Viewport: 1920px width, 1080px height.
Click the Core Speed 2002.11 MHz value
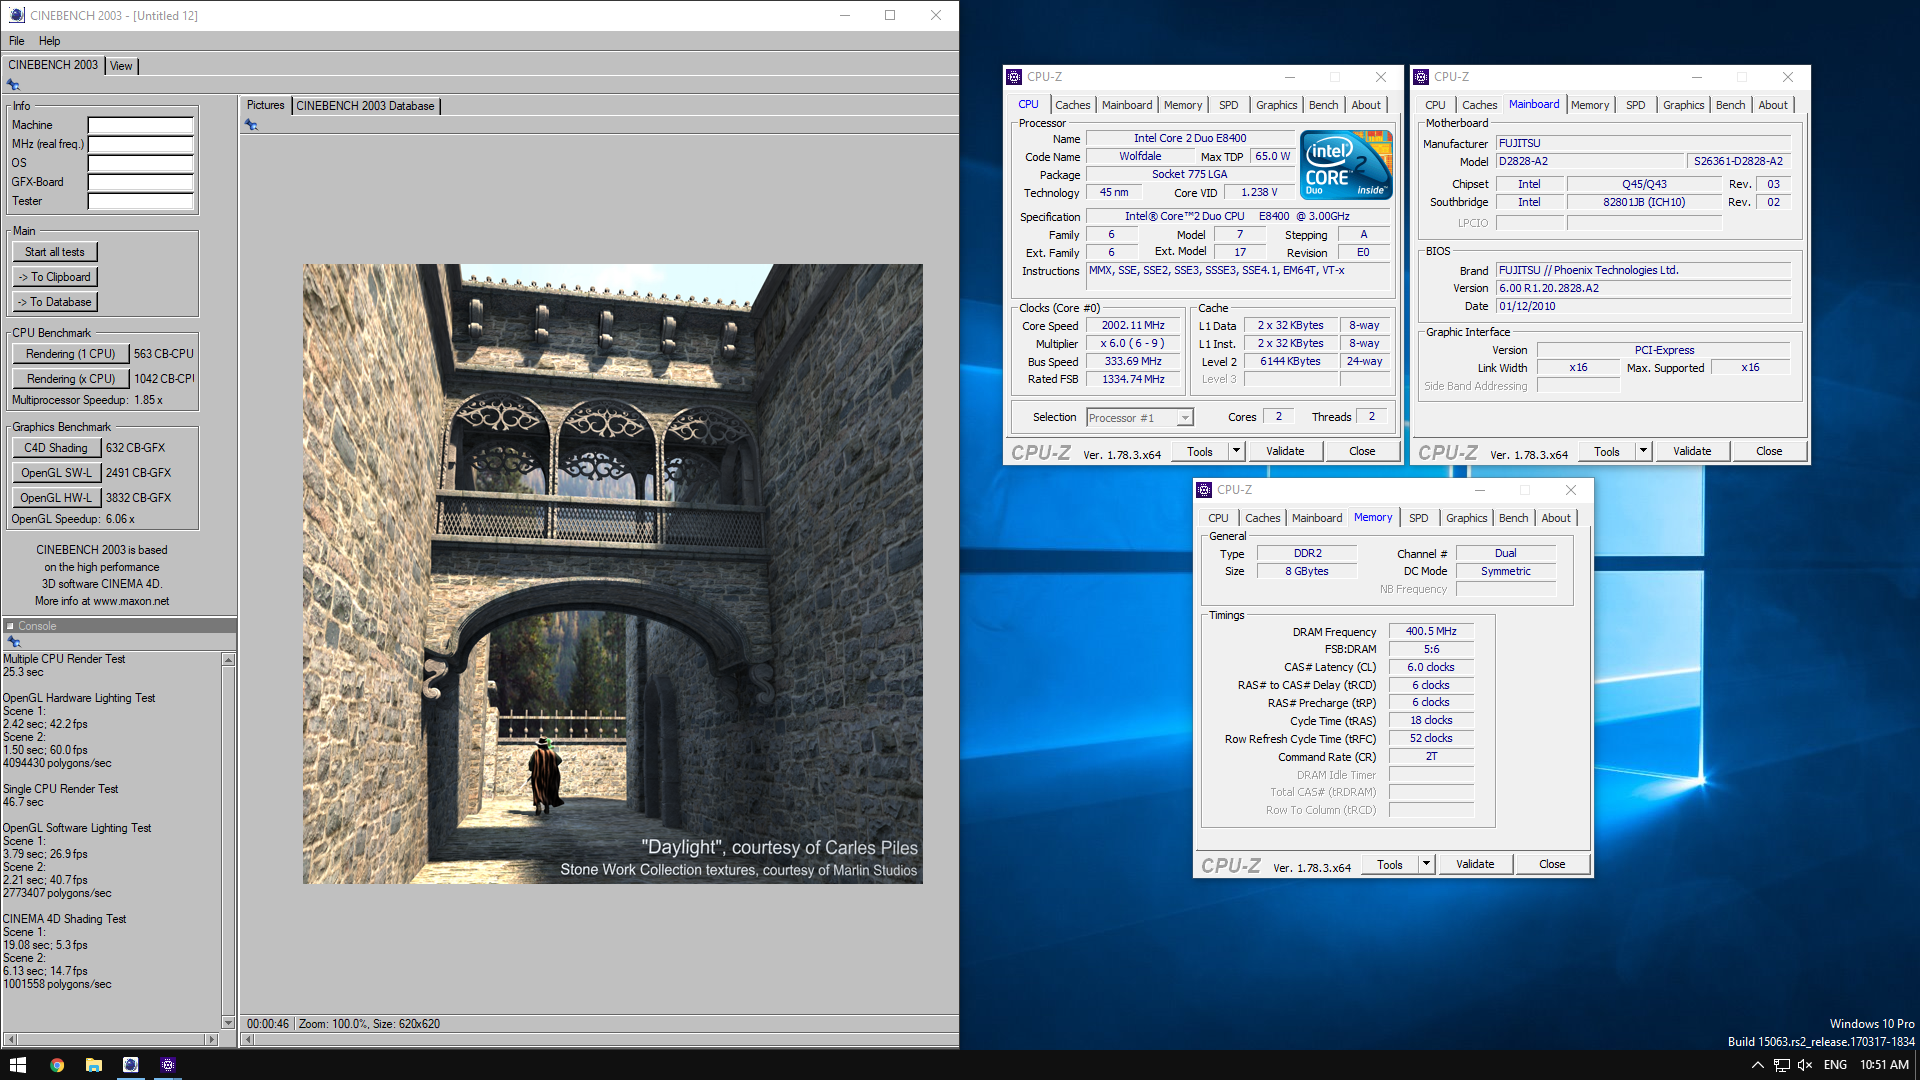1133,325
